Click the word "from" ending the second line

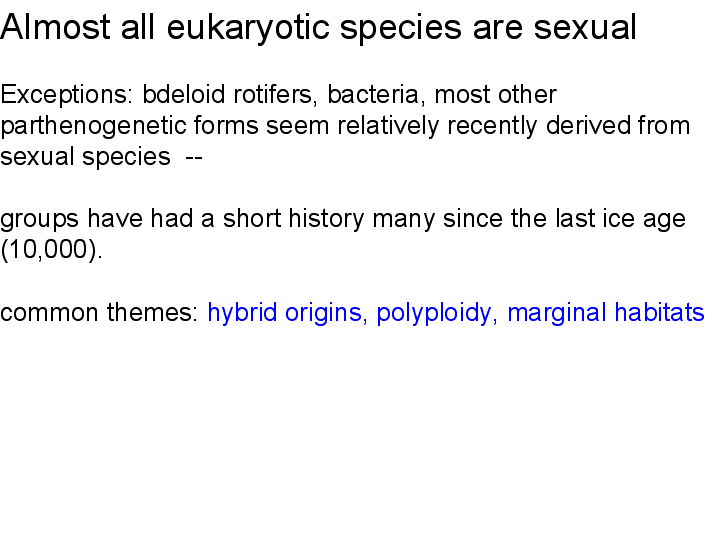tap(664, 126)
